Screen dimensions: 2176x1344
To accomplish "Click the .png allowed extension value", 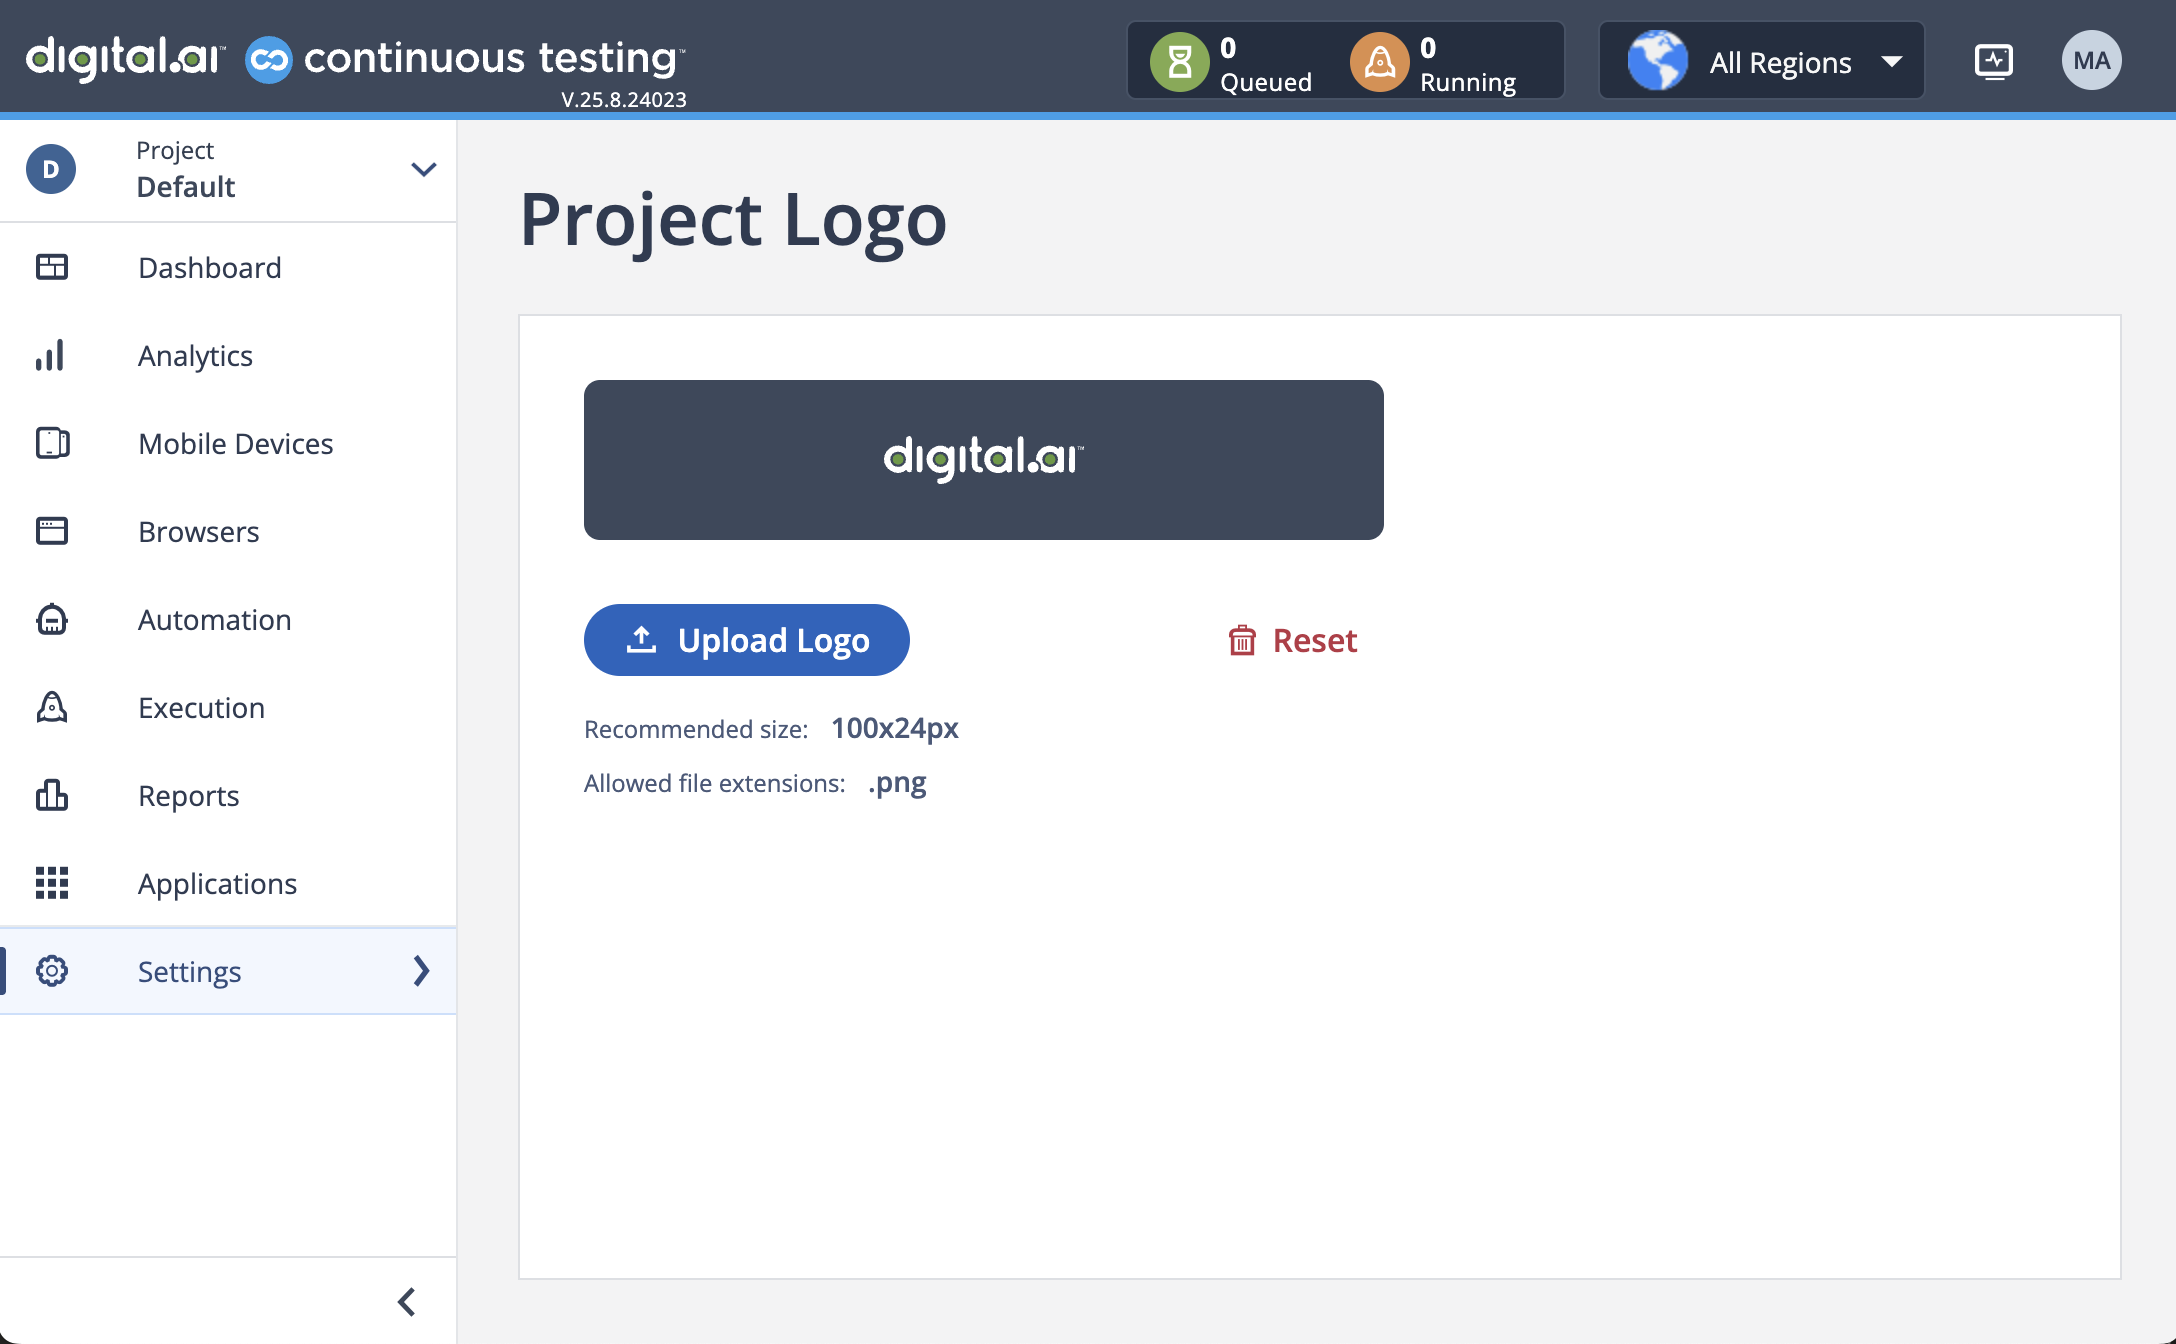I will coord(897,783).
